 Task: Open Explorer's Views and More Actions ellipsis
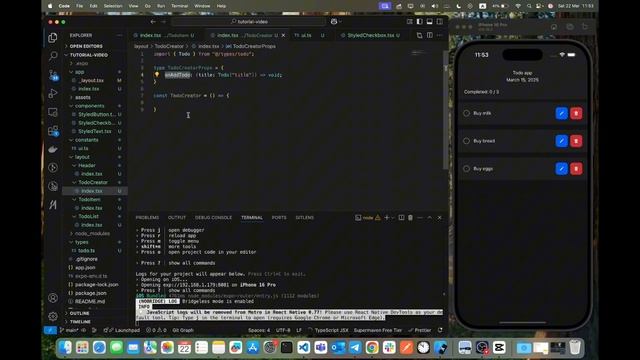120,36
